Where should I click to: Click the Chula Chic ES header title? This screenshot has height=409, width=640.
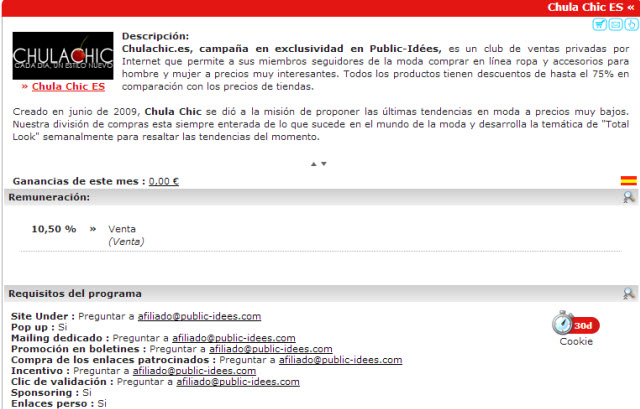click(x=585, y=7)
